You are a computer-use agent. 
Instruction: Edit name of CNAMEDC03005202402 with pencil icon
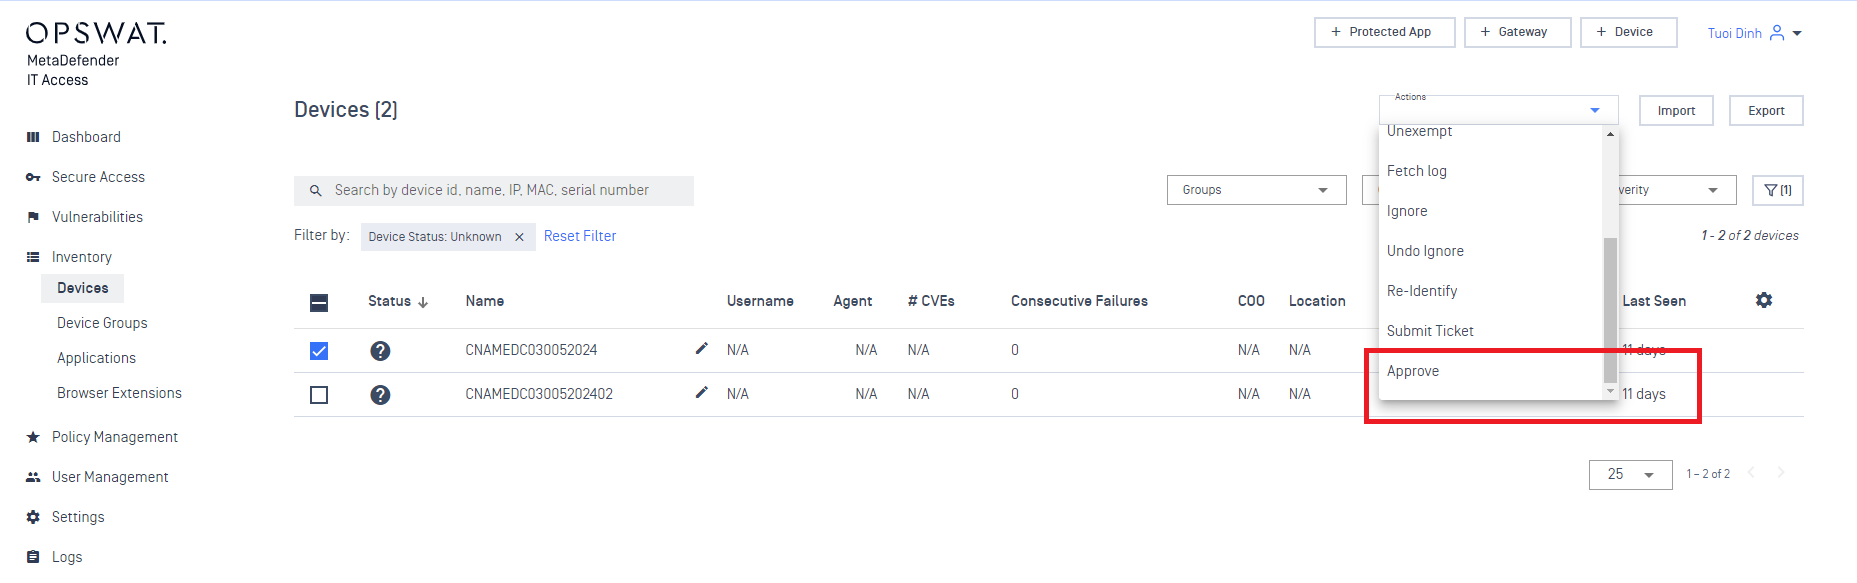(x=702, y=393)
